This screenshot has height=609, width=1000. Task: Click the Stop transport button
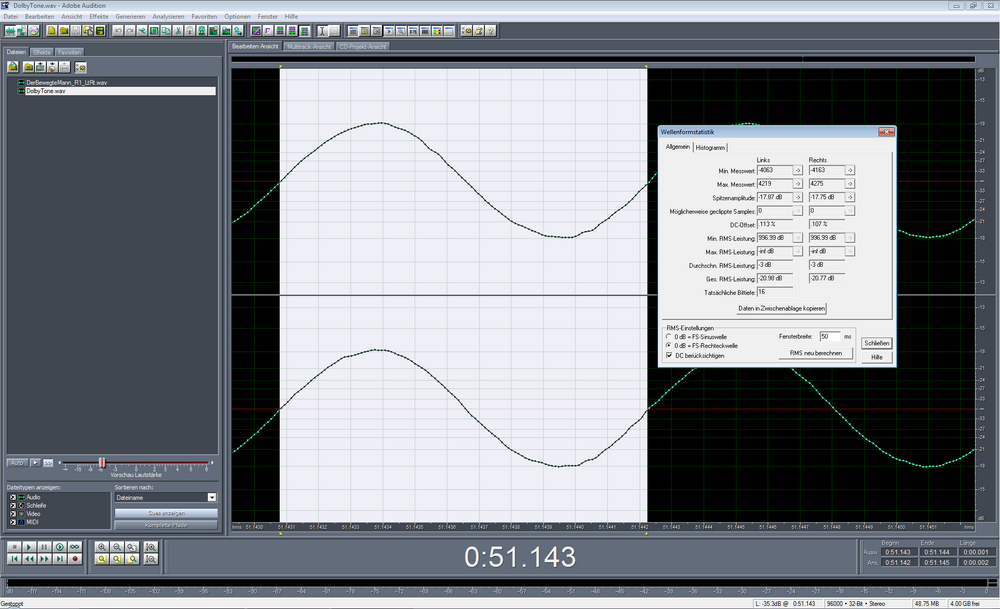point(13,547)
